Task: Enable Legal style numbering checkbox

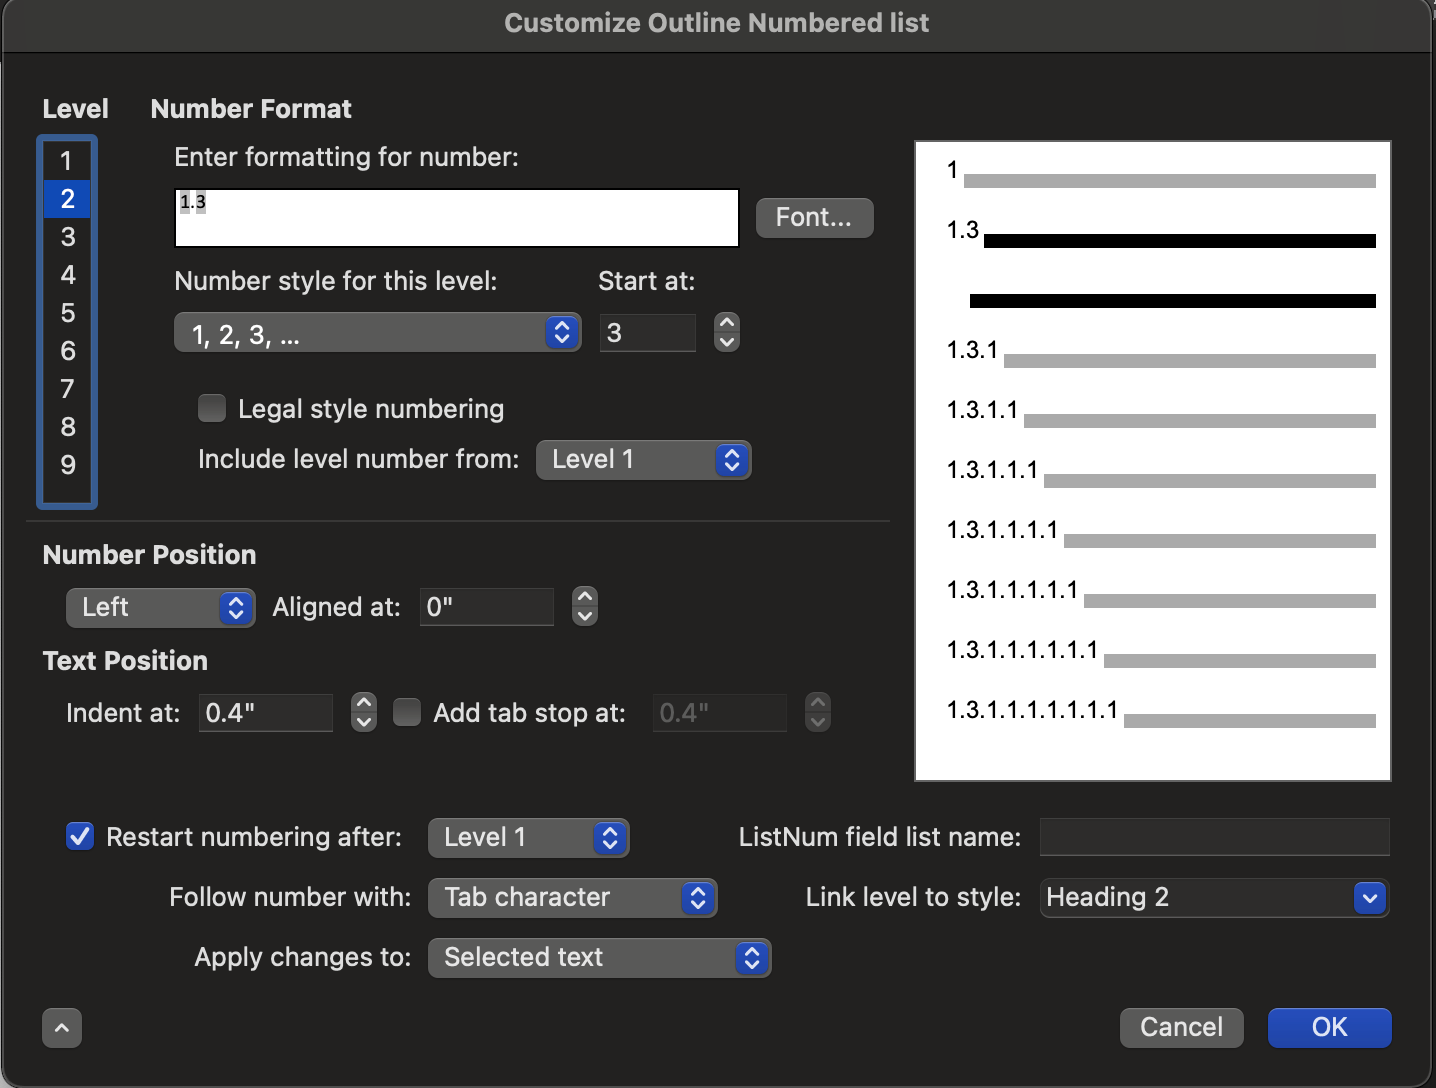Action: 212,408
